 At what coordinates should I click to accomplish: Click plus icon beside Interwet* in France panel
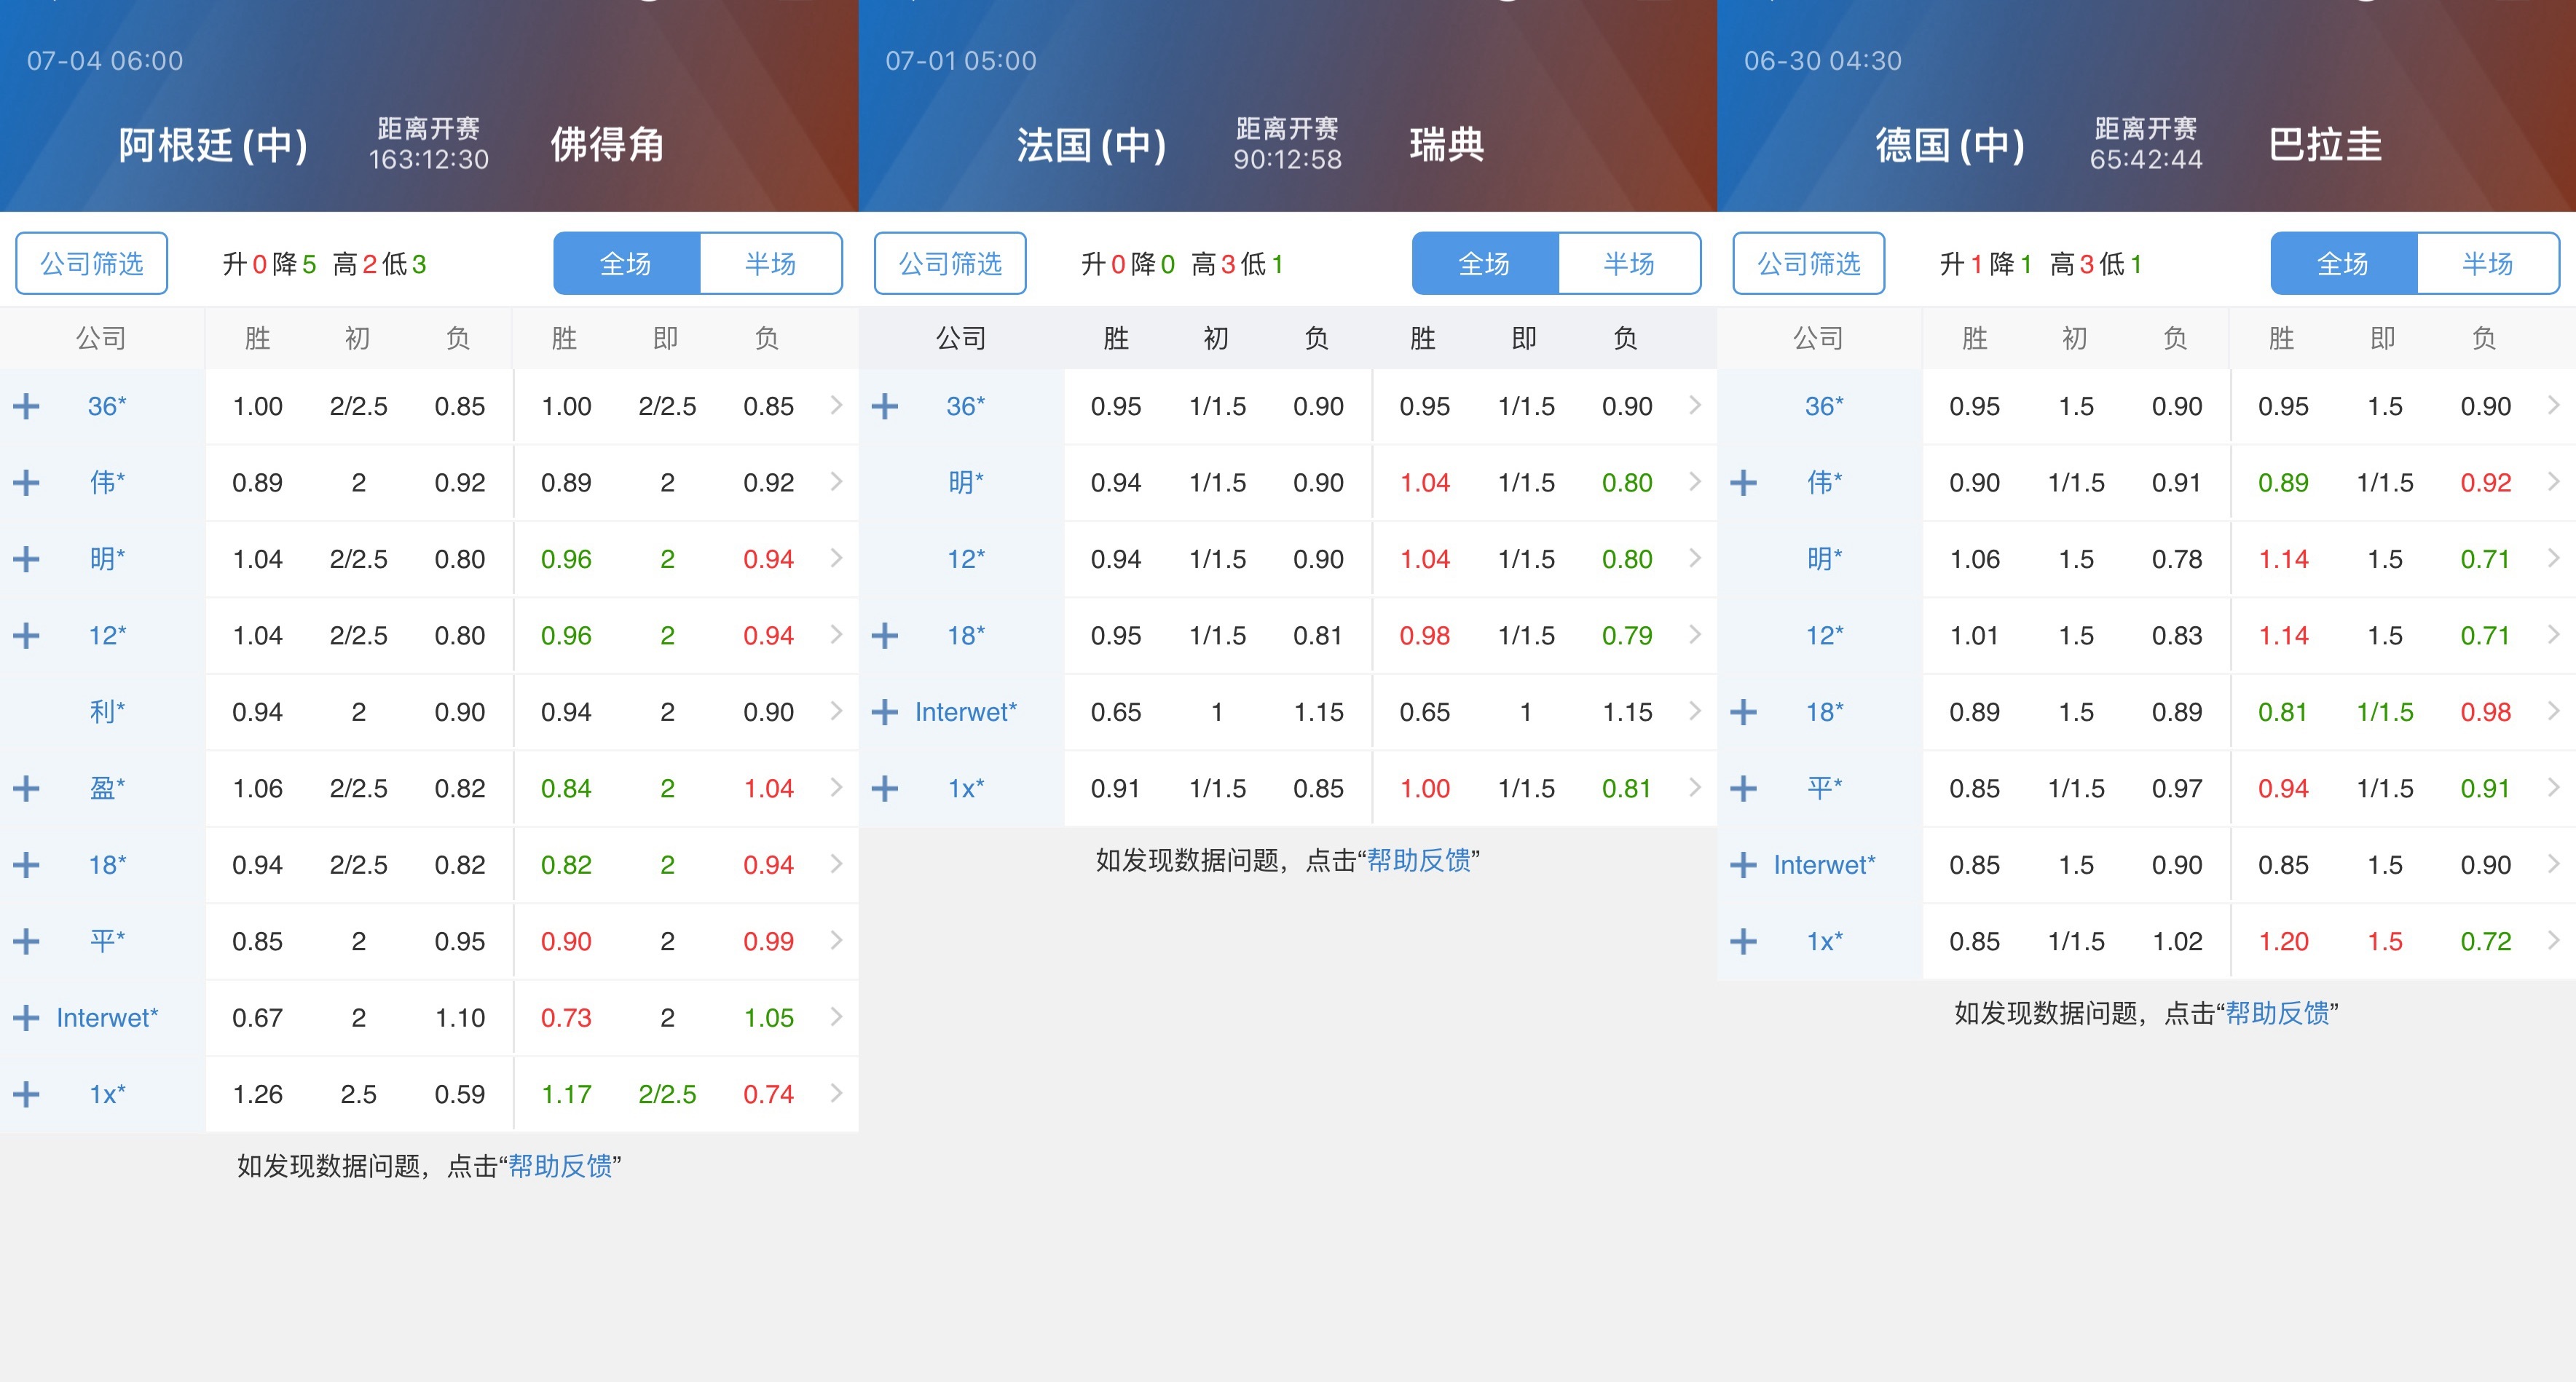pyautogui.click(x=885, y=712)
